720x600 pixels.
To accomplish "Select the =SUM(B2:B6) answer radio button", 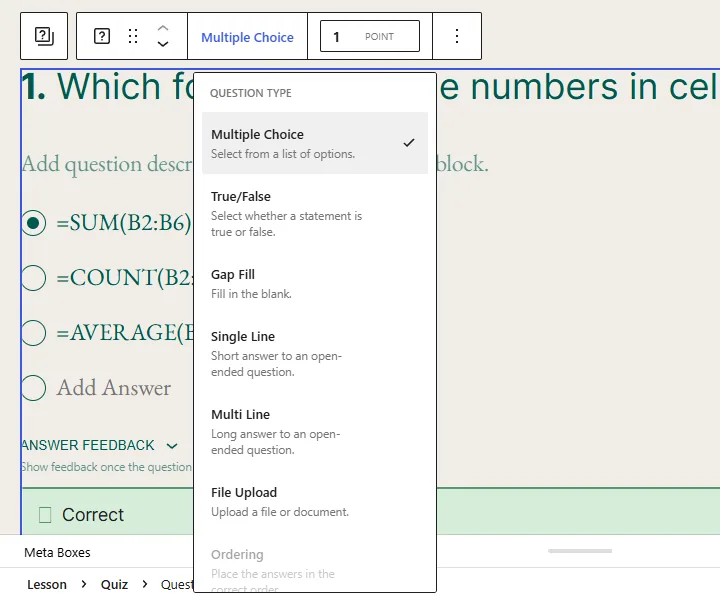I will [34, 223].
